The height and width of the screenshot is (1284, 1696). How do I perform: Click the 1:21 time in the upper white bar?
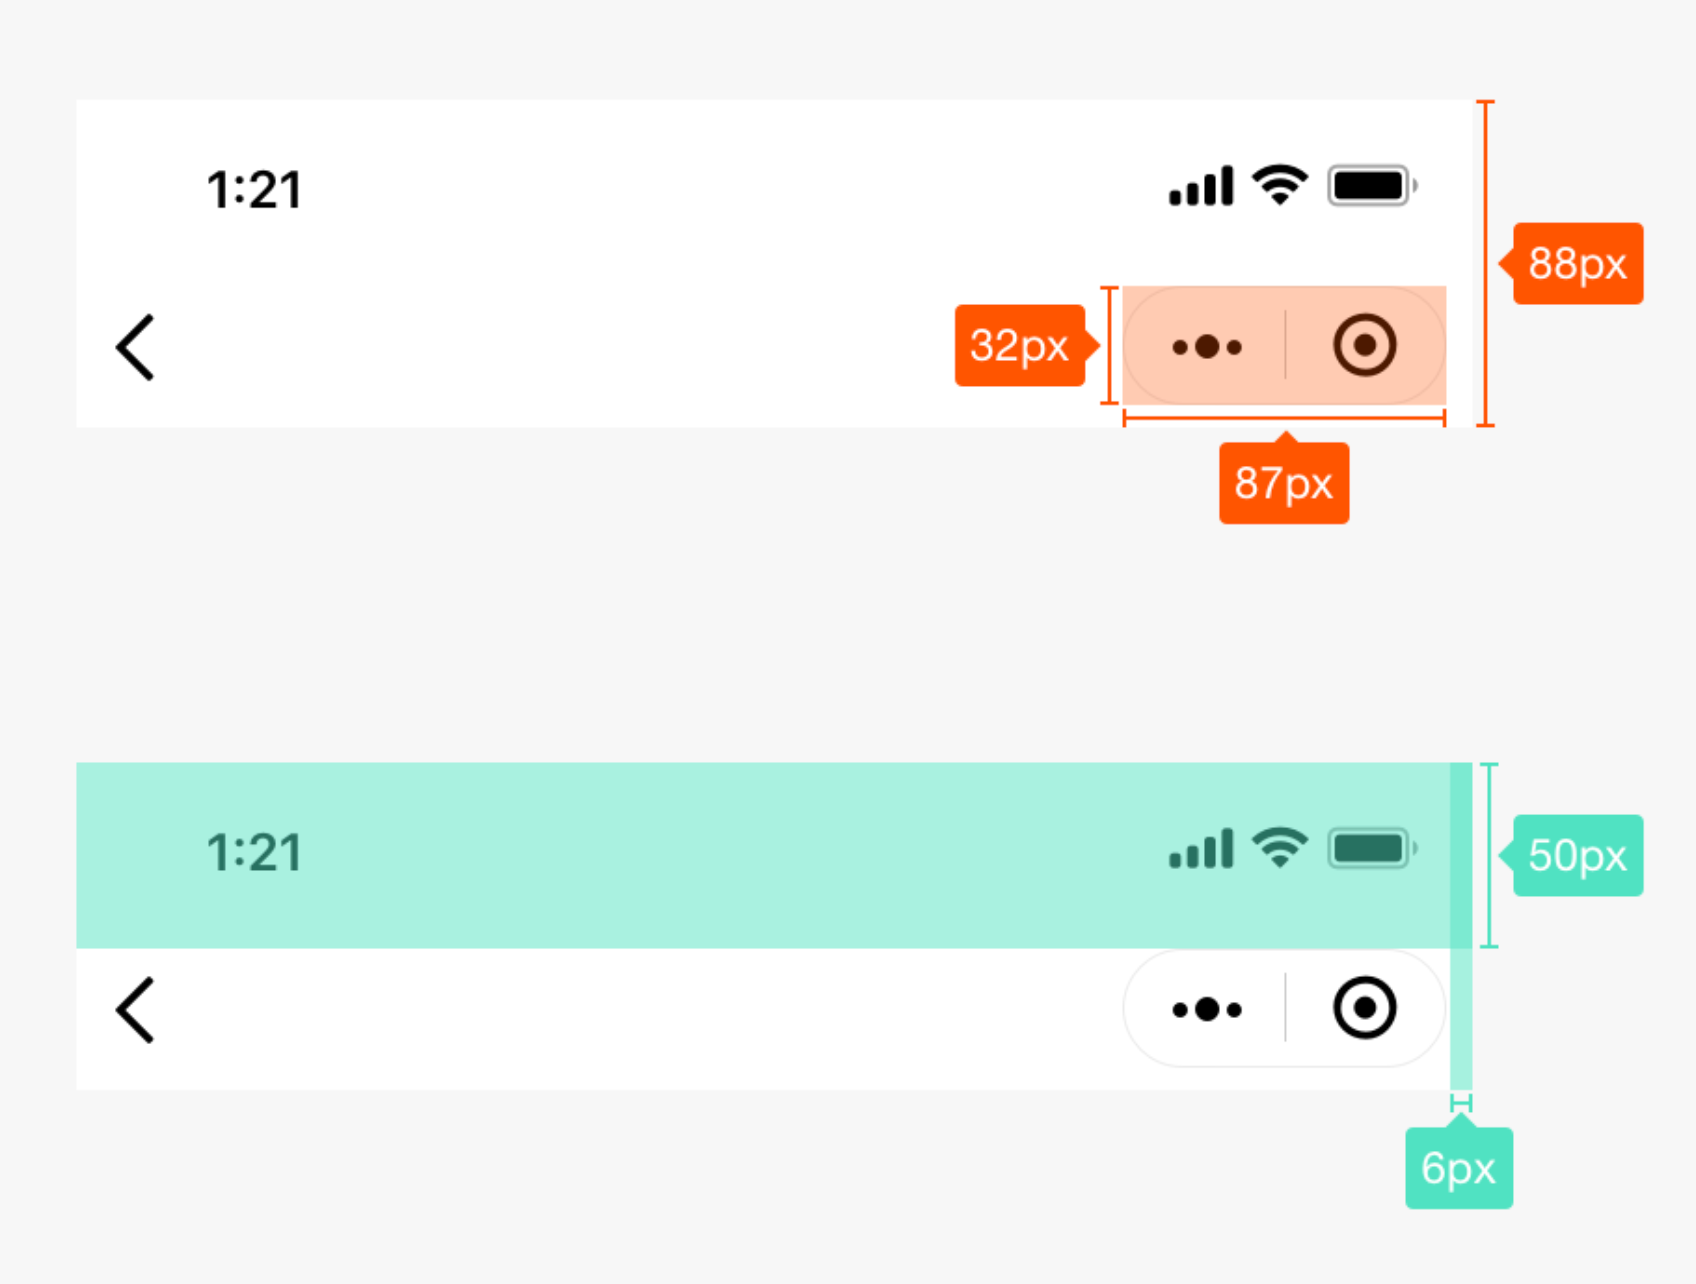pos(254,190)
